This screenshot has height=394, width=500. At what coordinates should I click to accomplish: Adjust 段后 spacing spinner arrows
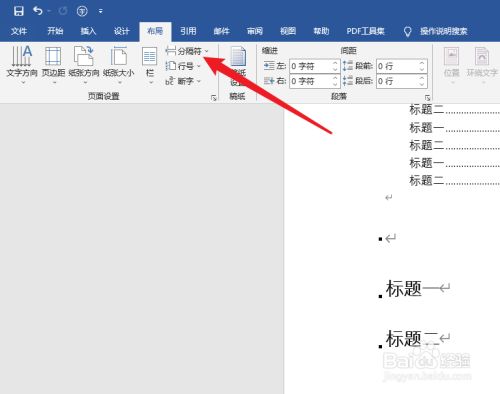click(422, 81)
